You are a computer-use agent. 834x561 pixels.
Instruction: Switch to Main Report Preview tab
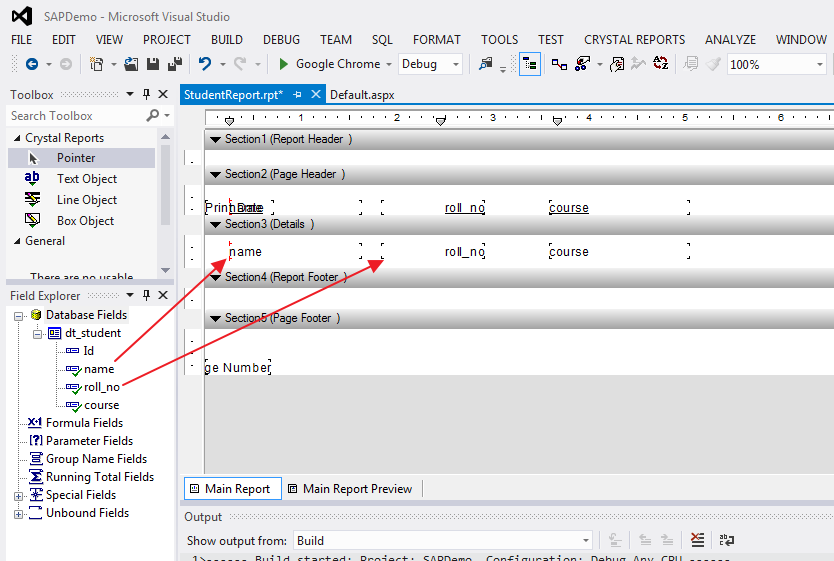click(350, 489)
